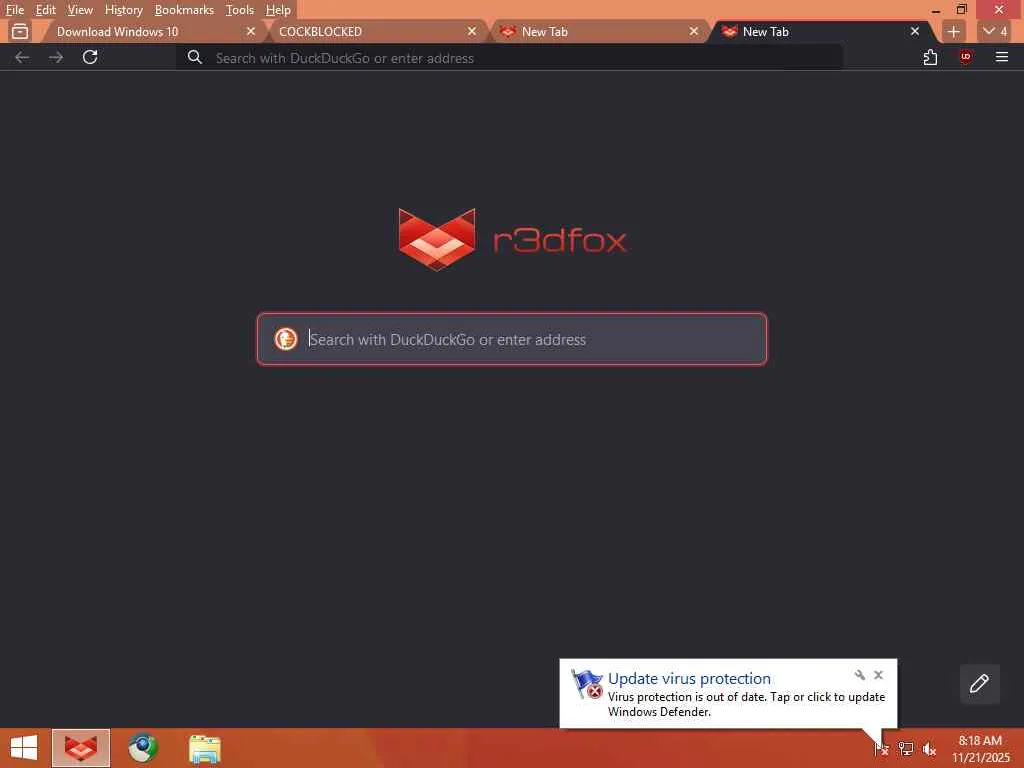Click the address bar search icon

(195, 57)
